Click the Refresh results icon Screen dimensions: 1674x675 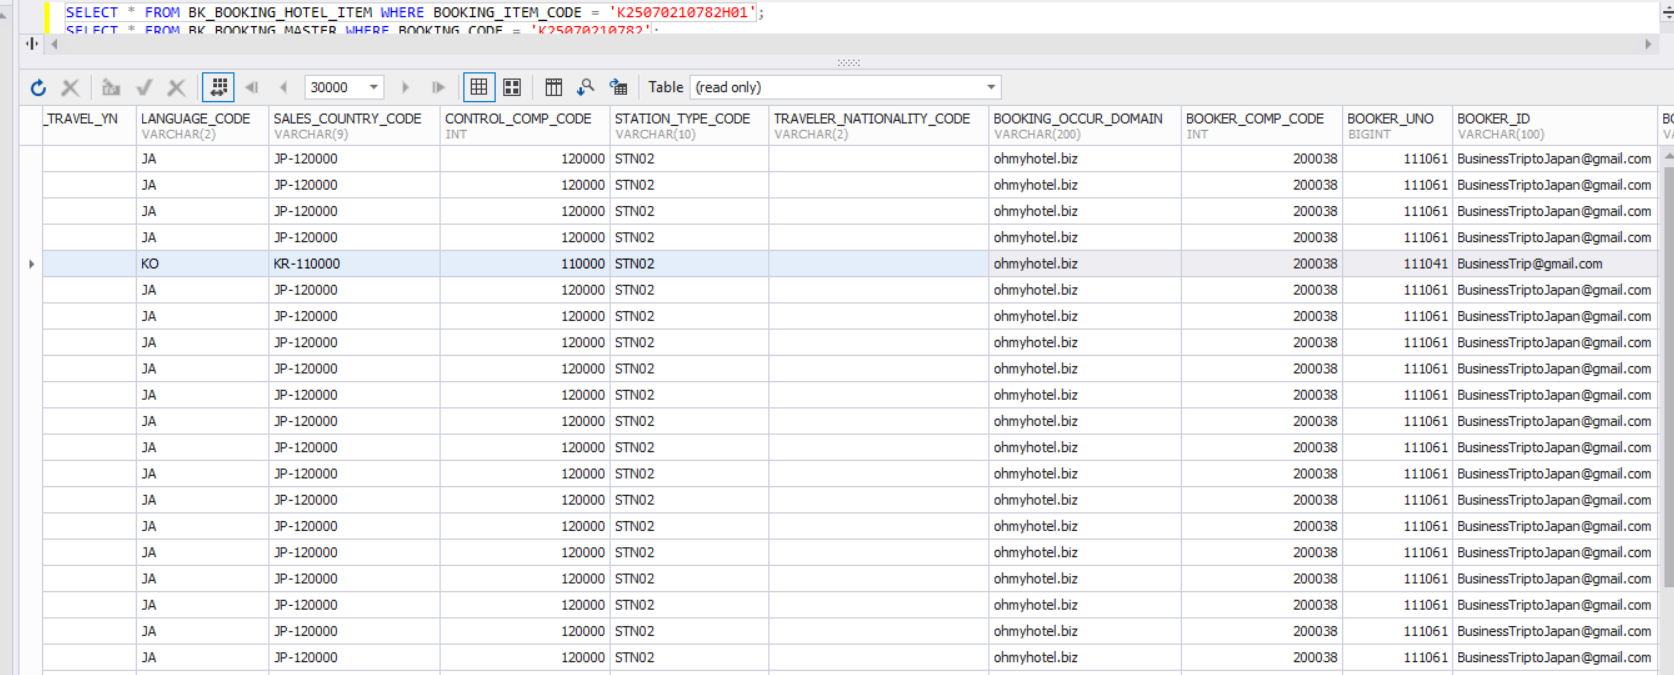pos(38,88)
